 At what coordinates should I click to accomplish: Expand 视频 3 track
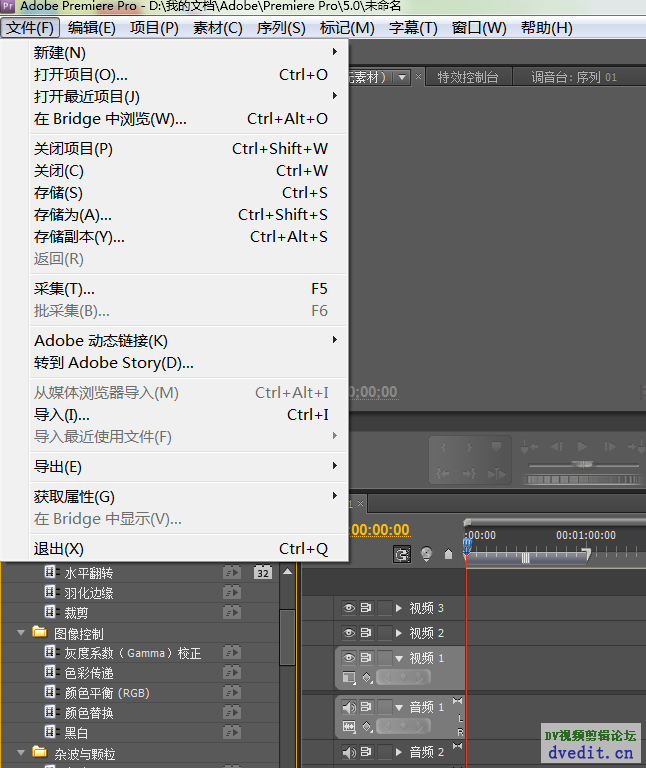tap(399, 608)
